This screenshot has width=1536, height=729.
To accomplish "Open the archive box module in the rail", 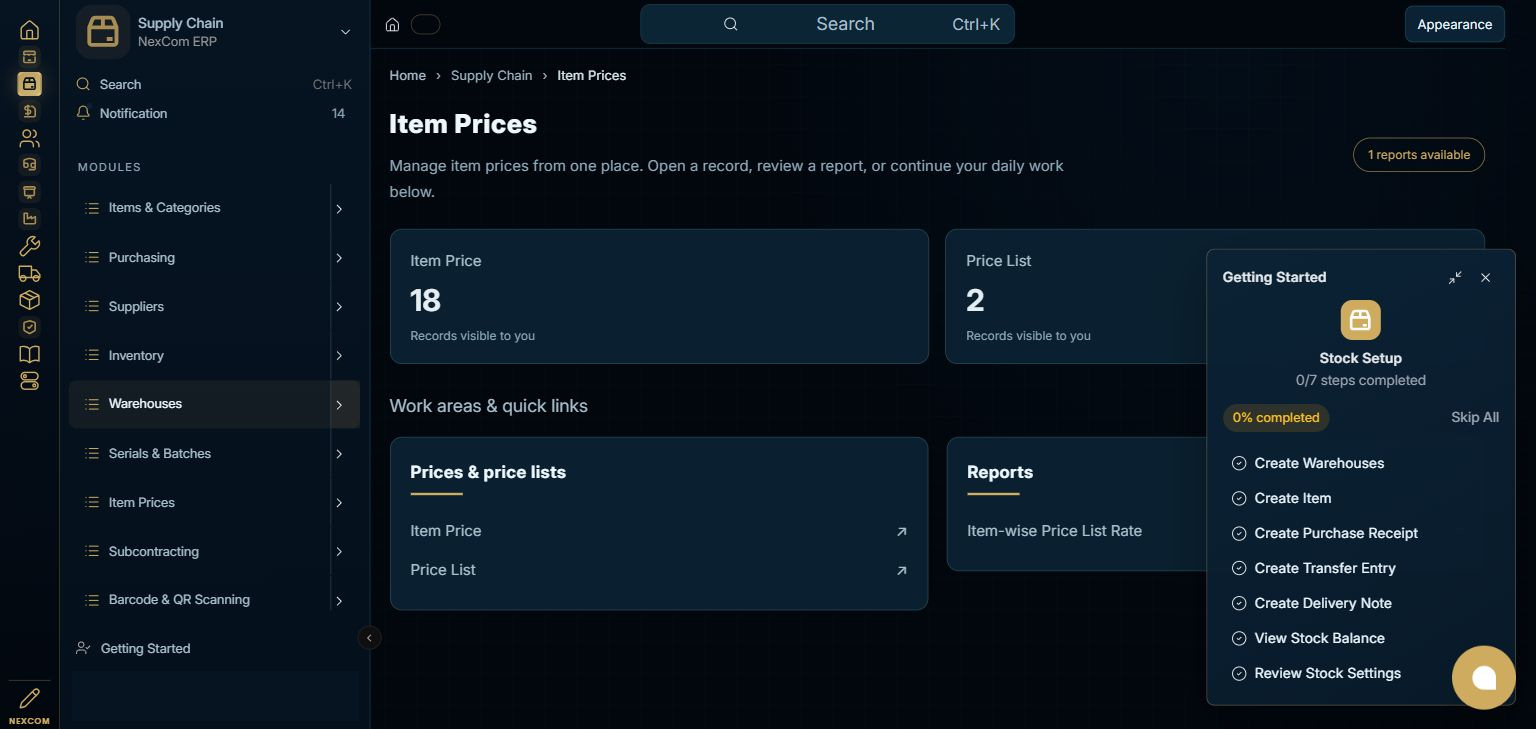I will 29,57.
